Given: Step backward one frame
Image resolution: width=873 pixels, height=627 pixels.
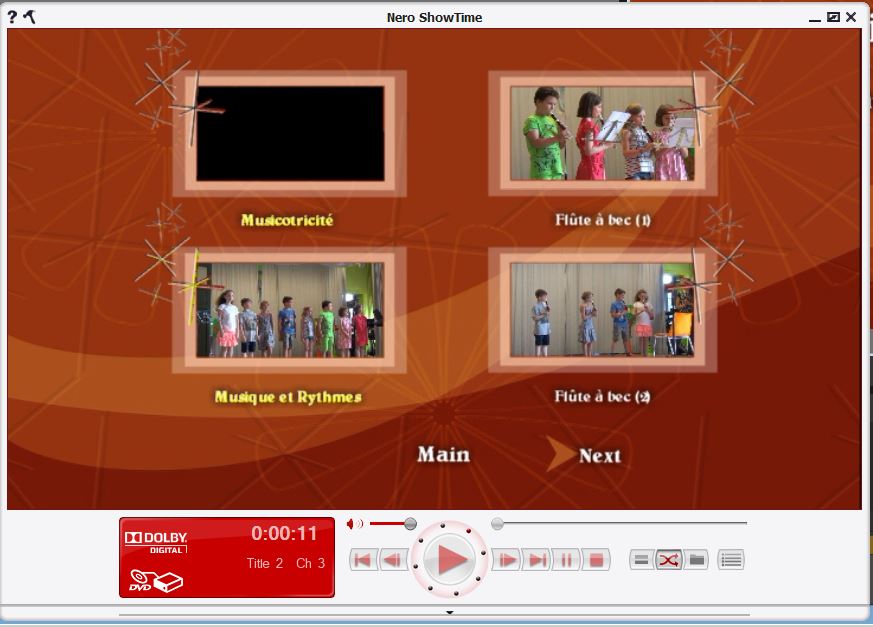Looking at the screenshot, I should (393, 560).
